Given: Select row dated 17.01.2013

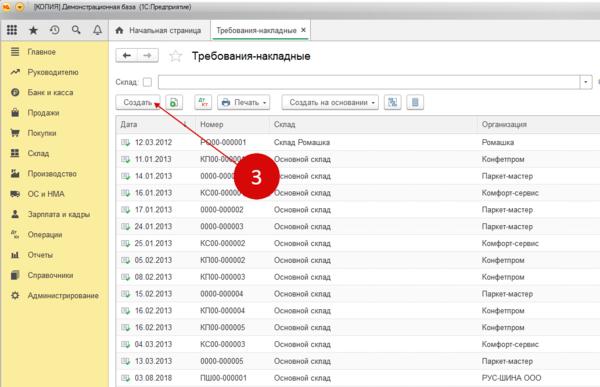Looking at the screenshot, I should click(x=358, y=210).
